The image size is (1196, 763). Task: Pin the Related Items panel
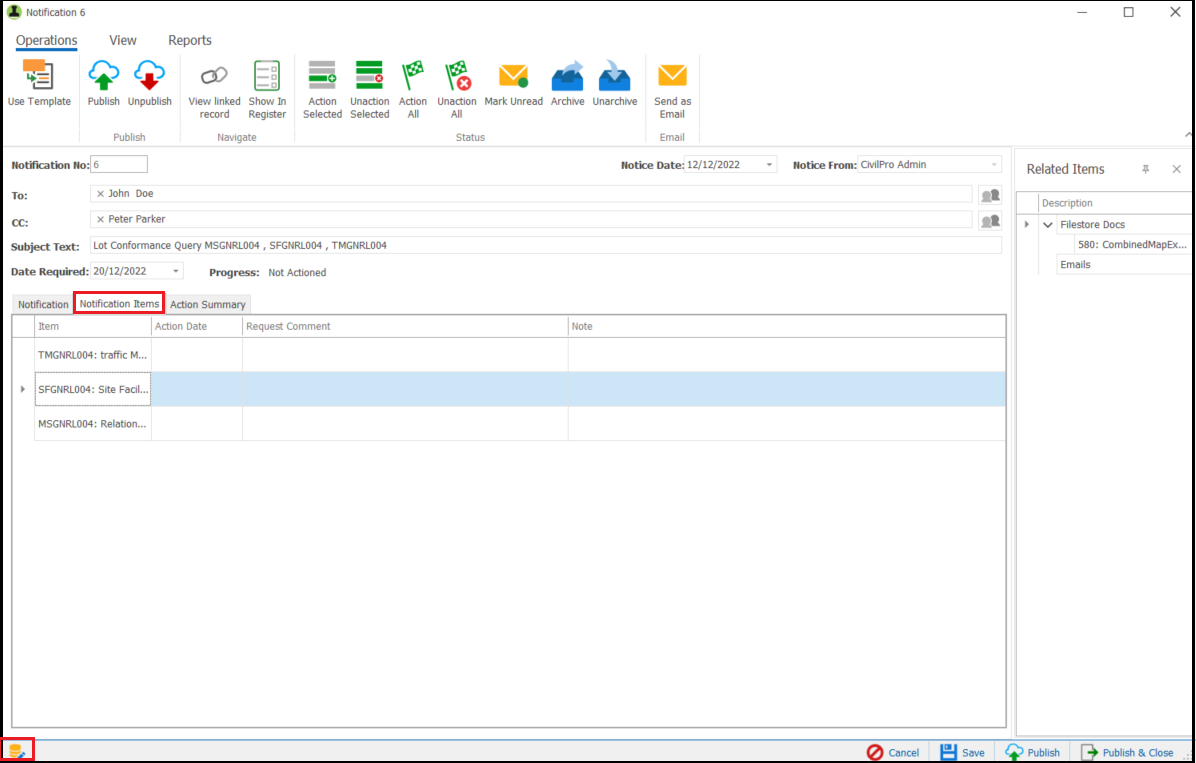click(x=1146, y=169)
